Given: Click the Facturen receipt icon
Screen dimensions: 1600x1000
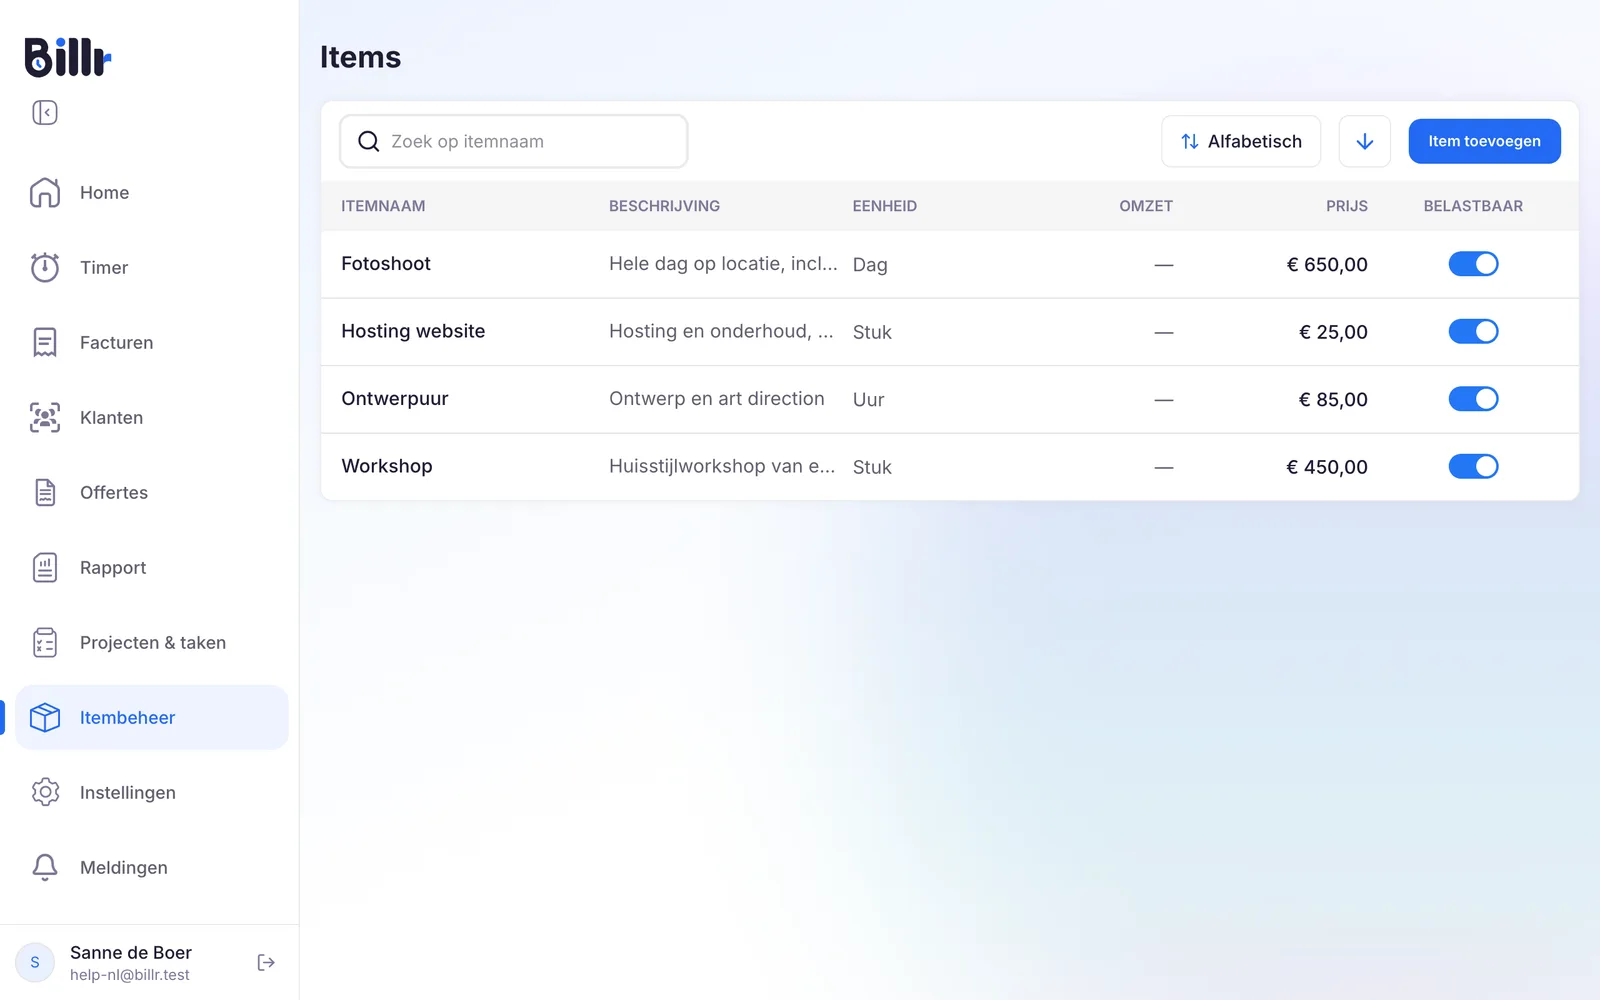Looking at the screenshot, I should coord(45,342).
